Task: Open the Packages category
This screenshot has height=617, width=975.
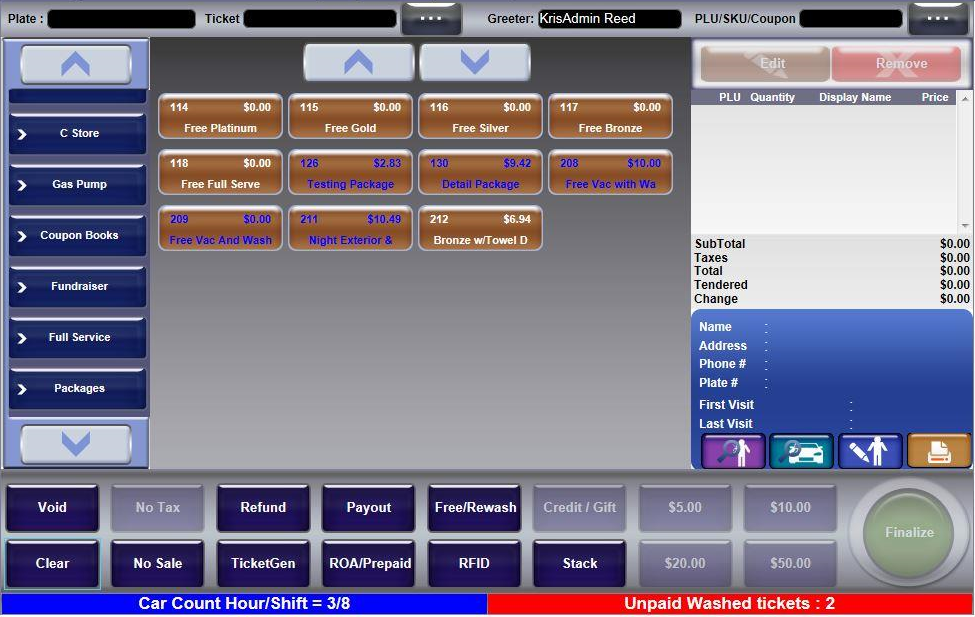Action: [x=78, y=389]
